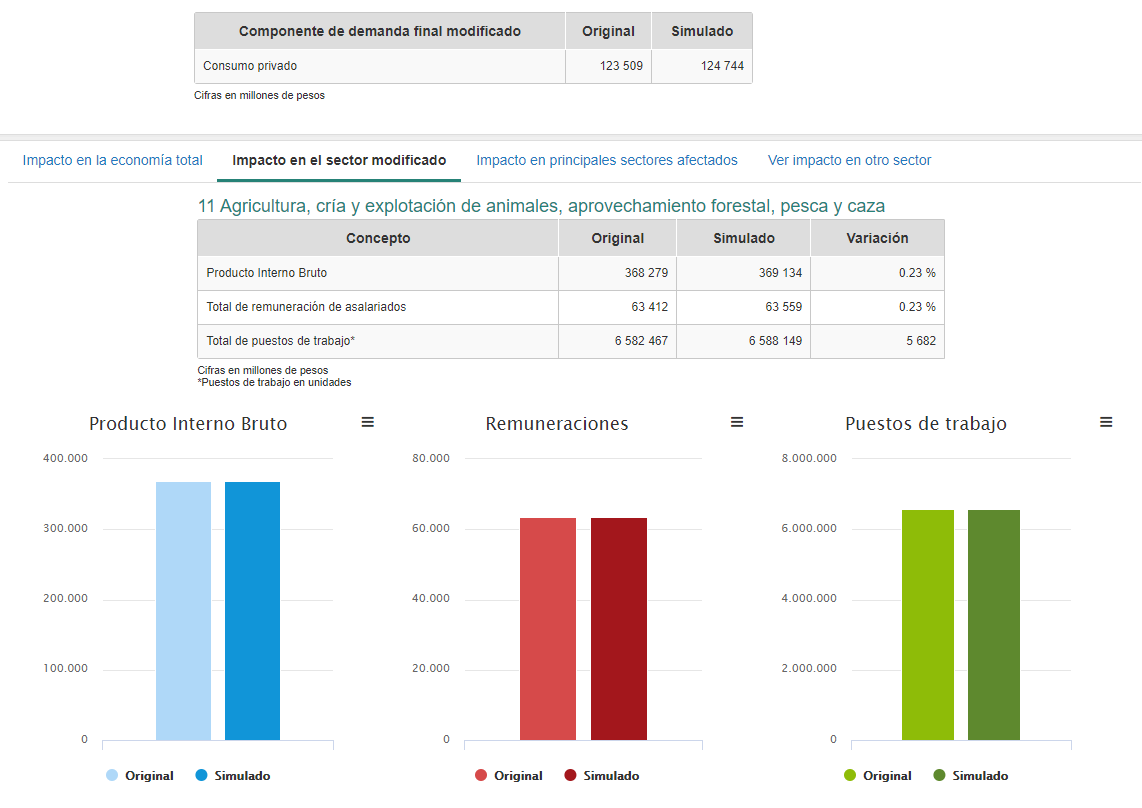Hide Simulado series in Remuneraciones legend
This screenshot has width=1142, height=808.
(x=601, y=776)
